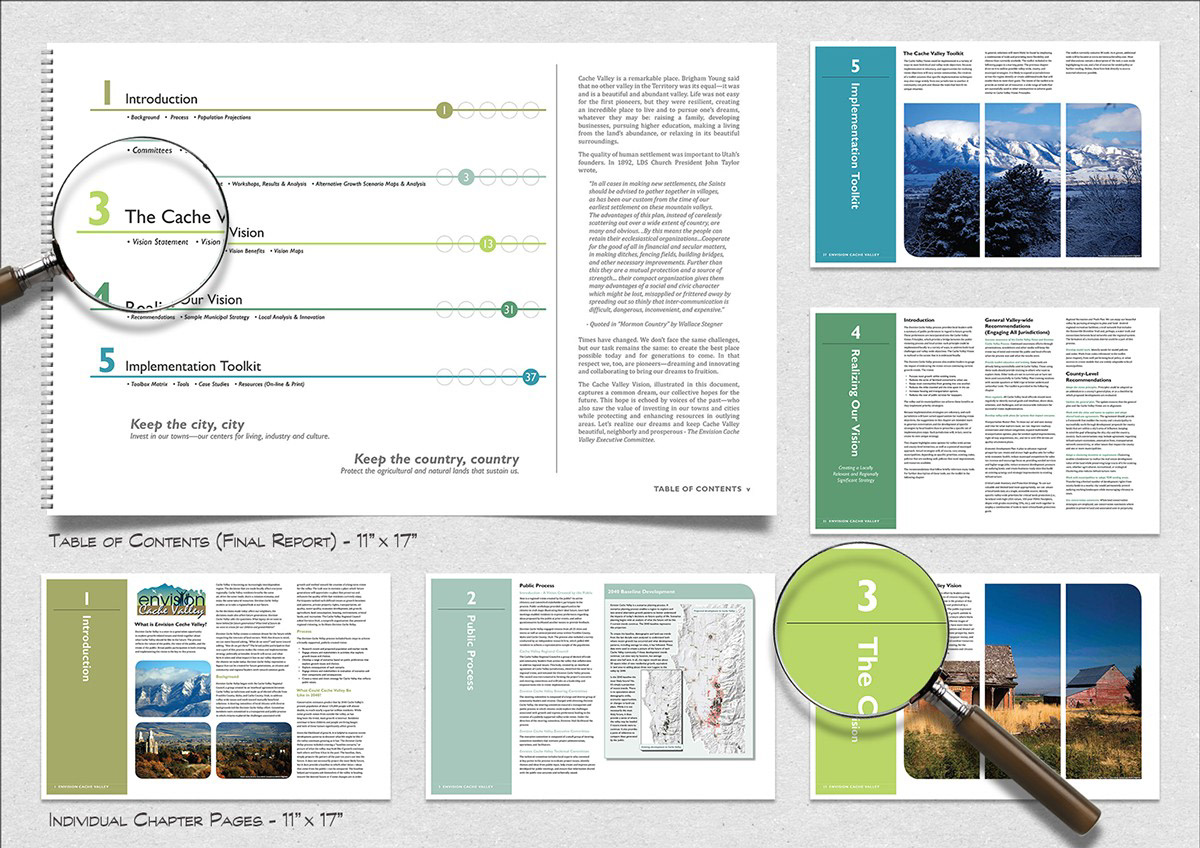Click the teal Public Process chapter sidebar
Viewport: 1200px width, 848px height.
pyautogui.click(x=470, y=686)
